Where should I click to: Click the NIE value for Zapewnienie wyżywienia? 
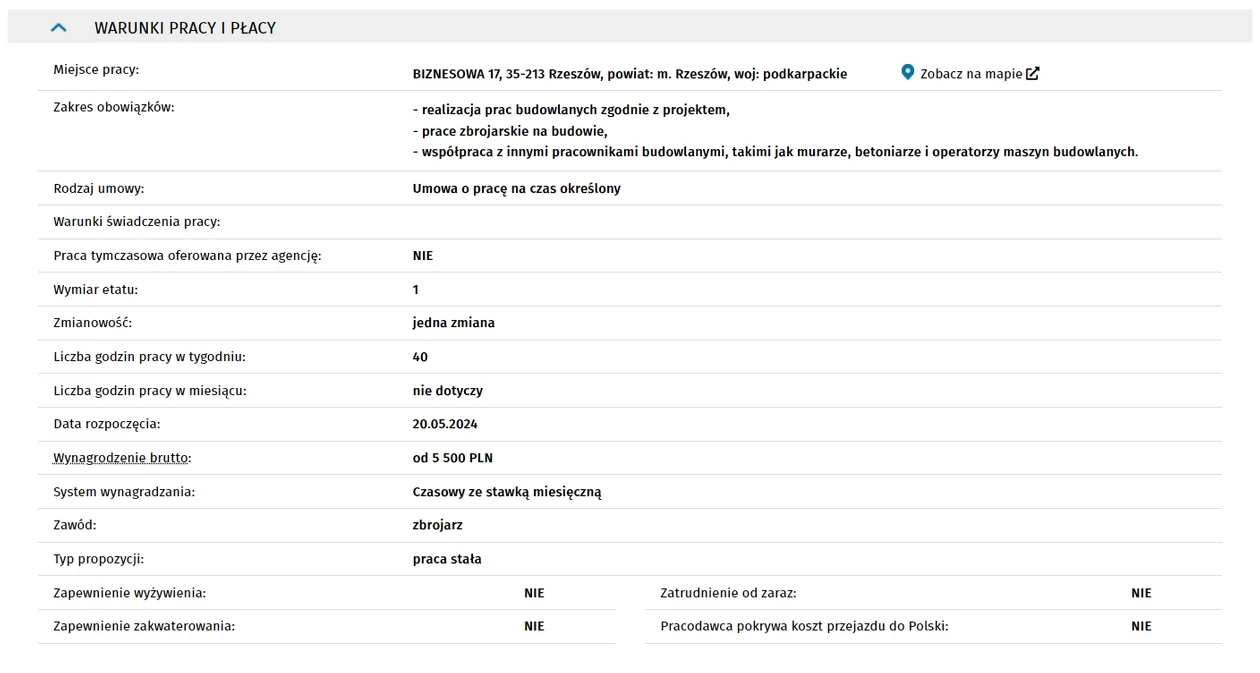534,593
